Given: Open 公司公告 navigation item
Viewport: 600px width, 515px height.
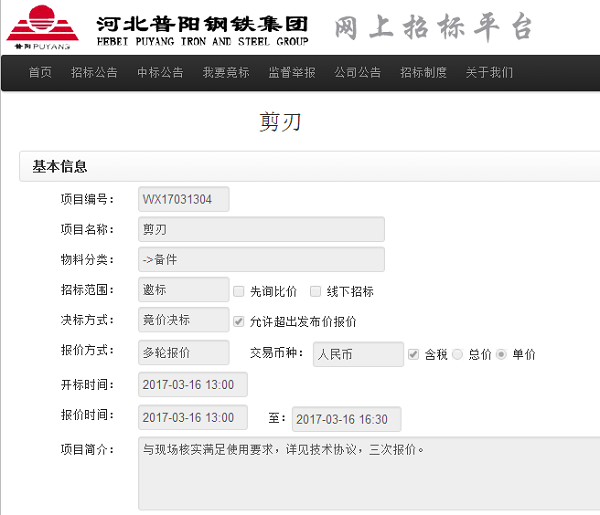Looking at the screenshot, I should [358, 73].
